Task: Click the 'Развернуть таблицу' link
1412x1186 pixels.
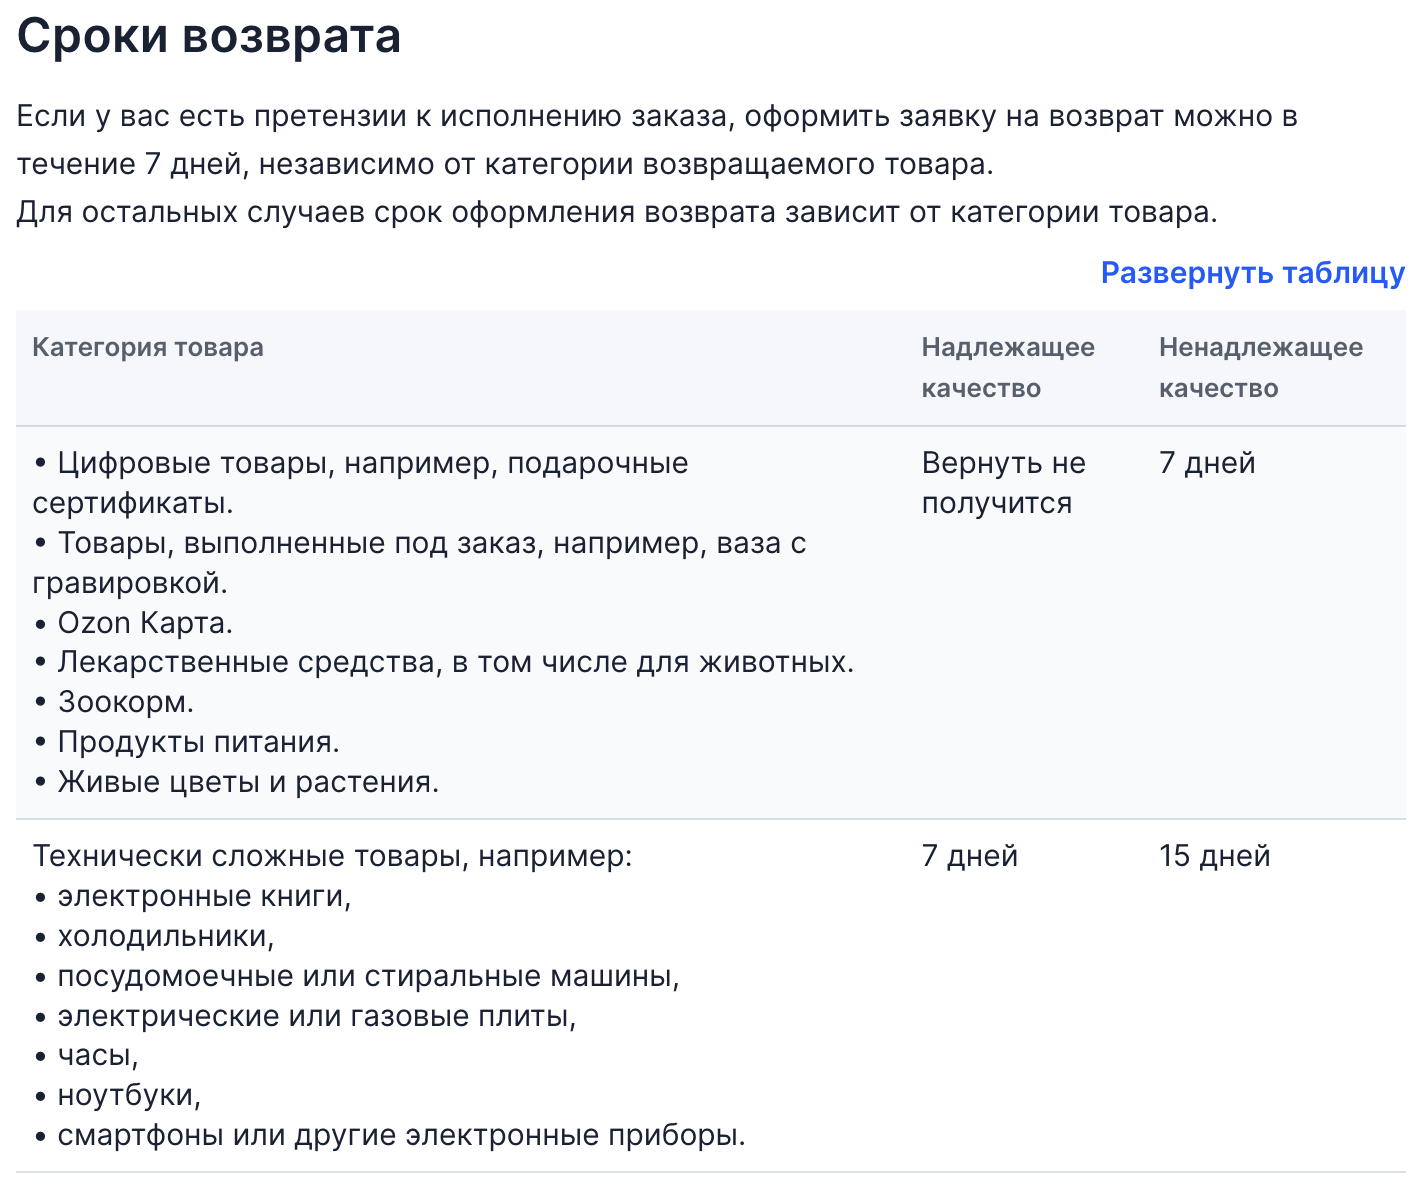Action: (1252, 273)
